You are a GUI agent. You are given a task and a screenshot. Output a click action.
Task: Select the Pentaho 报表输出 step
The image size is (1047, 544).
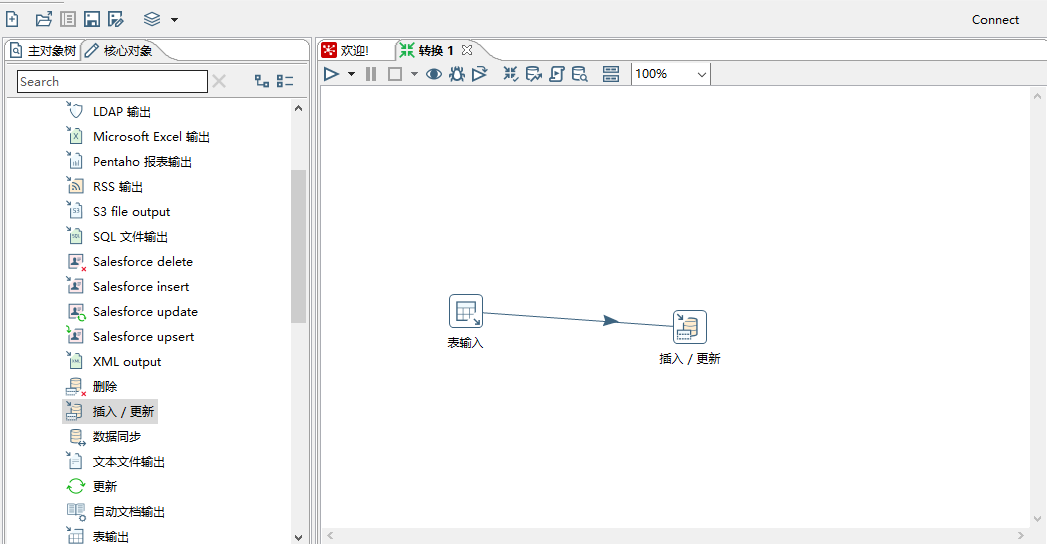(129, 162)
